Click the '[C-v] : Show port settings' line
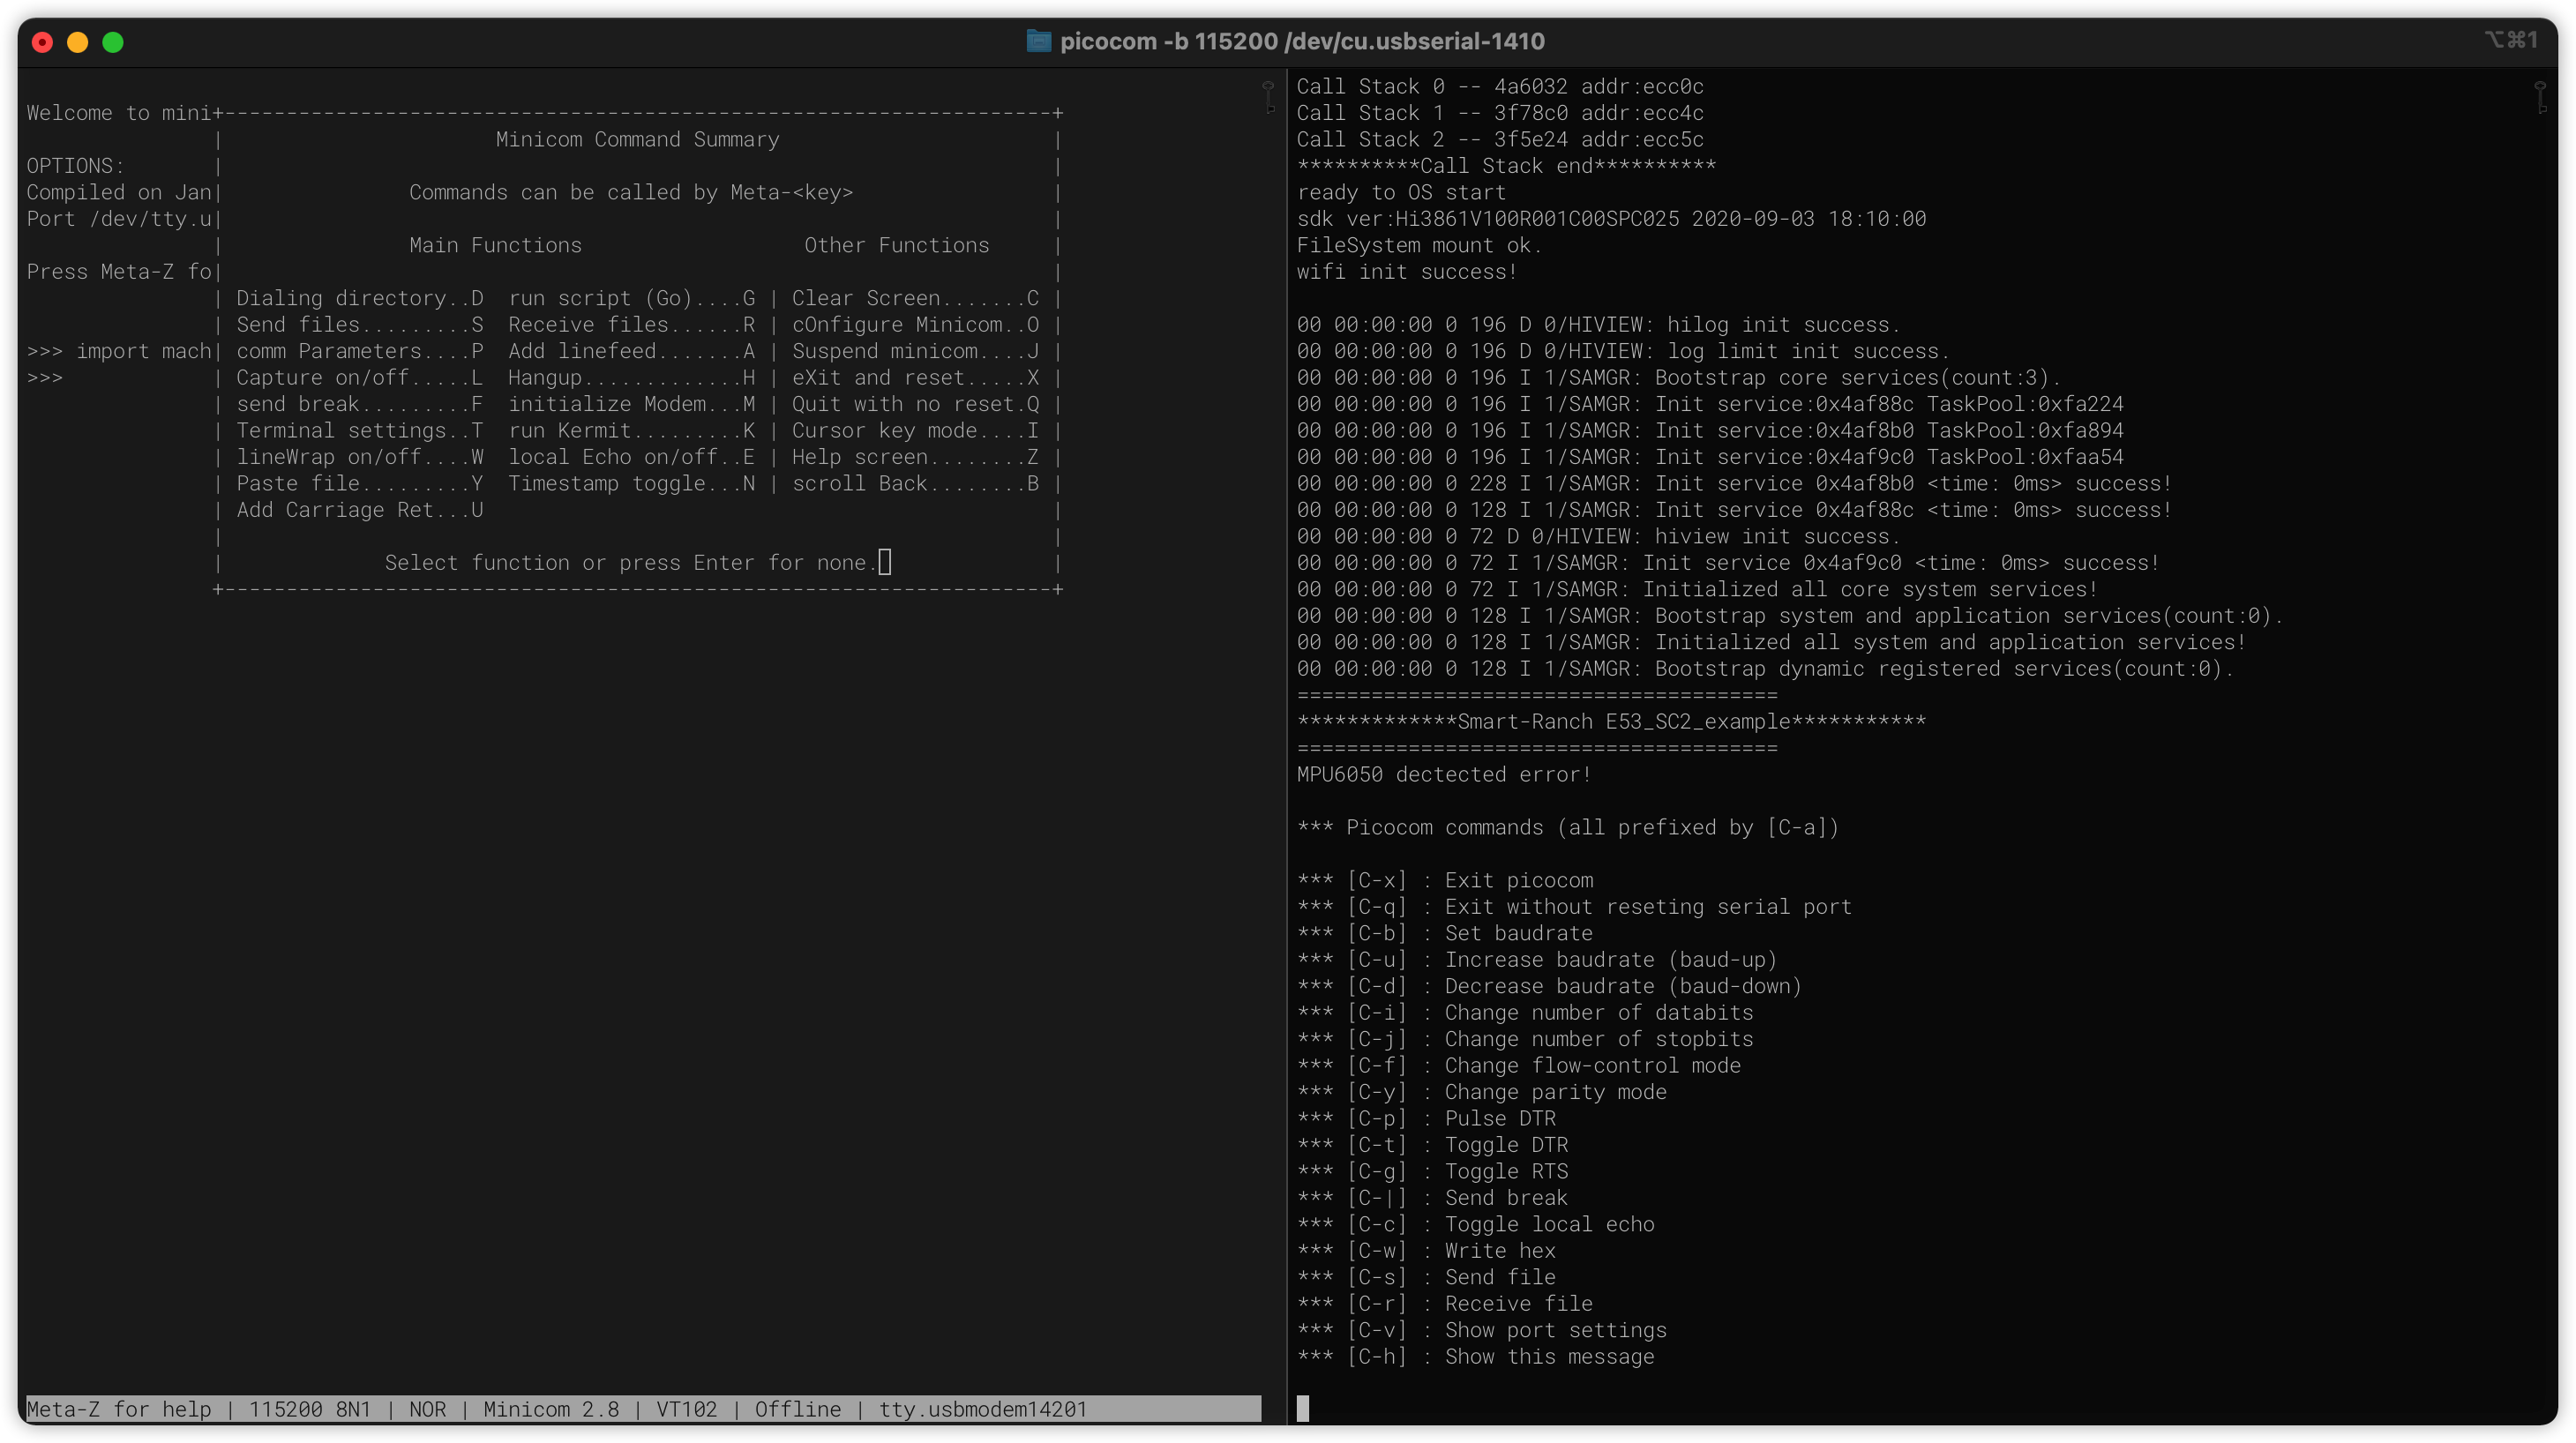2576x1443 pixels. [x=1482, y=1330]
